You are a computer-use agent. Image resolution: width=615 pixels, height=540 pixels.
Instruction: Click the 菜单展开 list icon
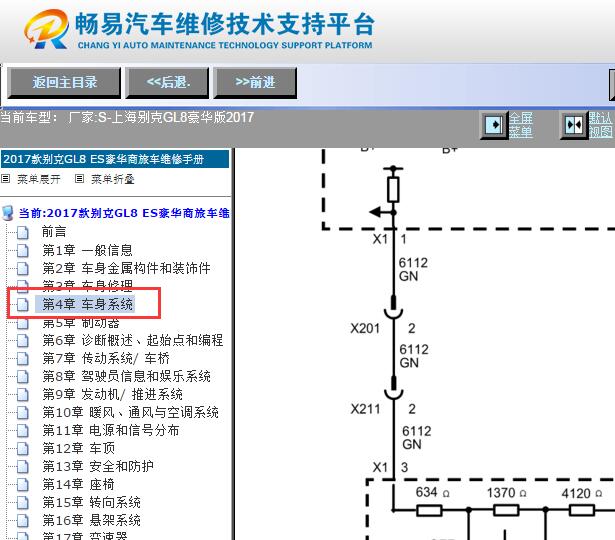(x=5, y=179)
